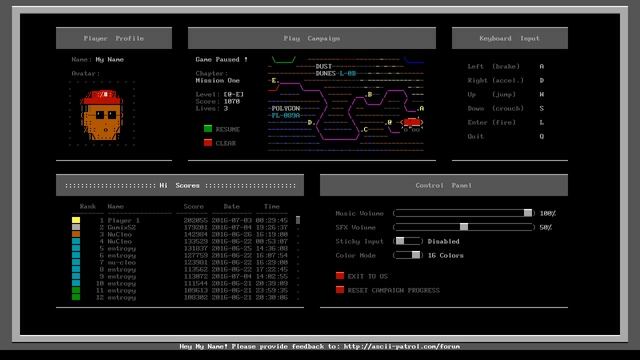Click the Name column header in Hi Scores
The height and width of the screenshot is (360, 640).
click(x=116, y=207)
